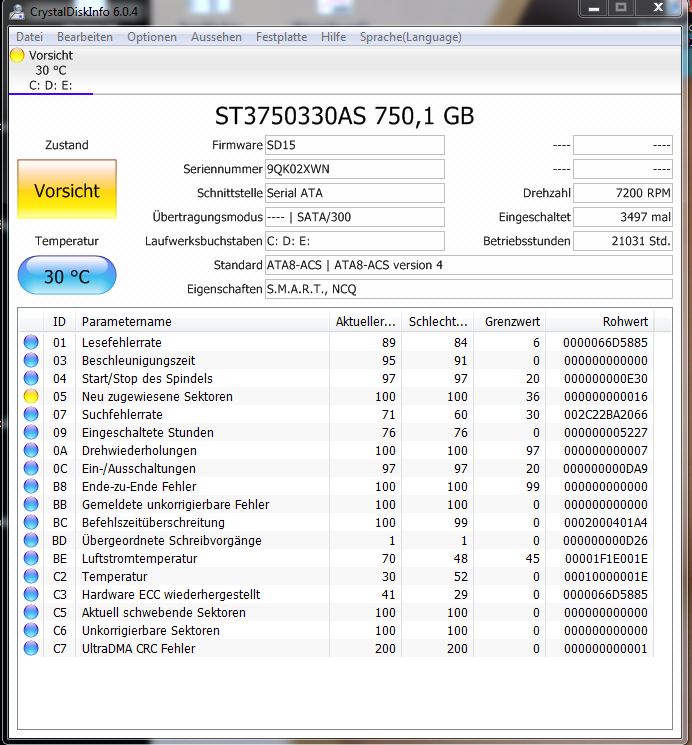Click the Betriebsstunden field 21031 Std.

click(623, 241)
